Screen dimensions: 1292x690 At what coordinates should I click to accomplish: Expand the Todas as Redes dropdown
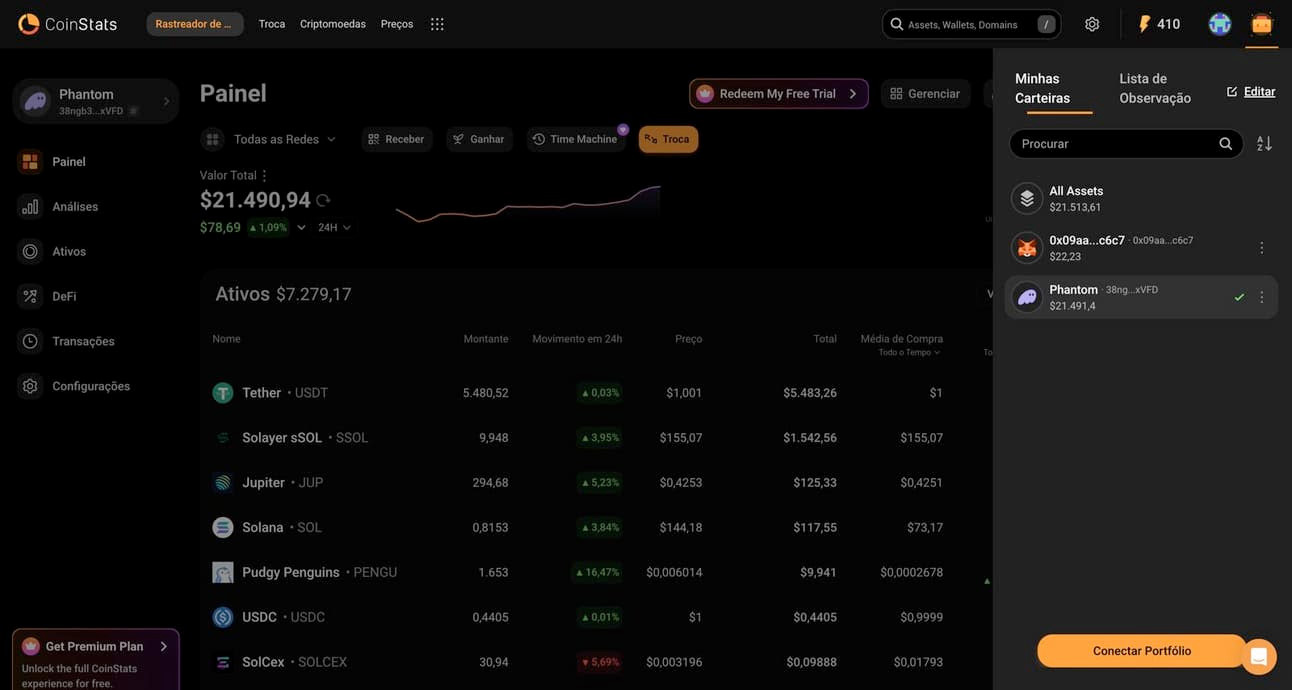[x=284, y=139]
